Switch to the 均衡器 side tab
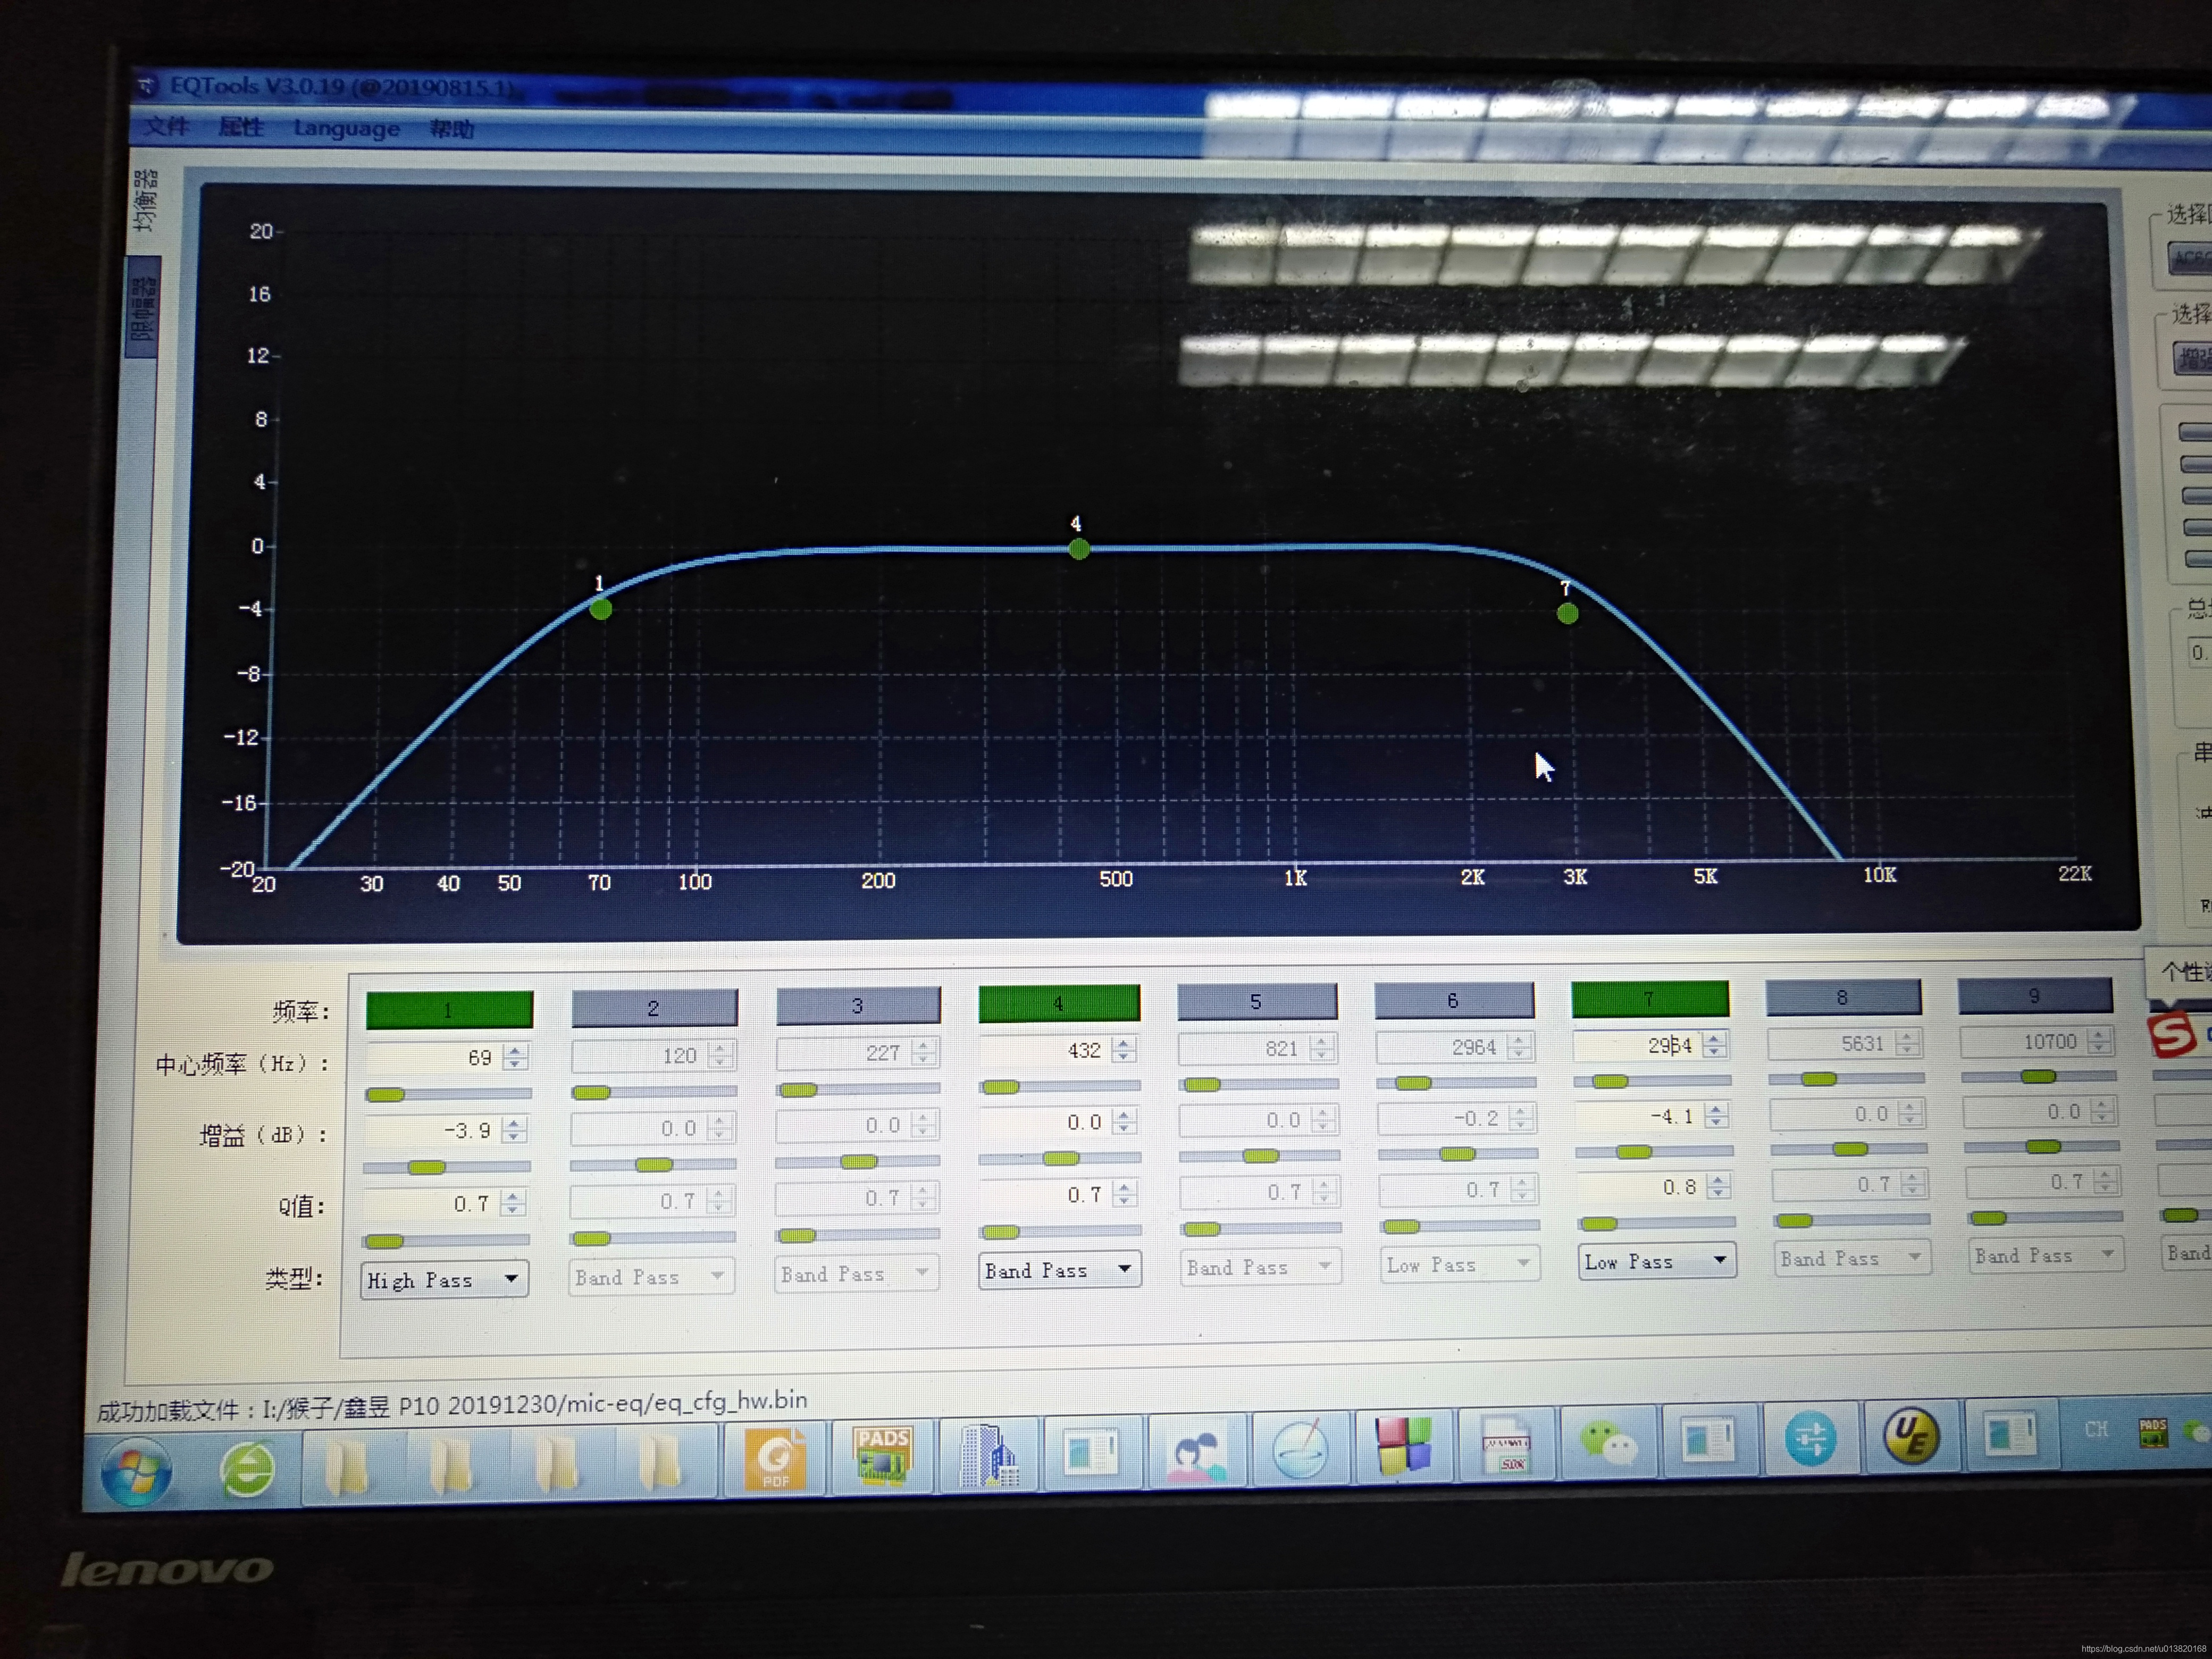The width and height of the screenshot is (2212, 1659). click(x=145, y=200)
